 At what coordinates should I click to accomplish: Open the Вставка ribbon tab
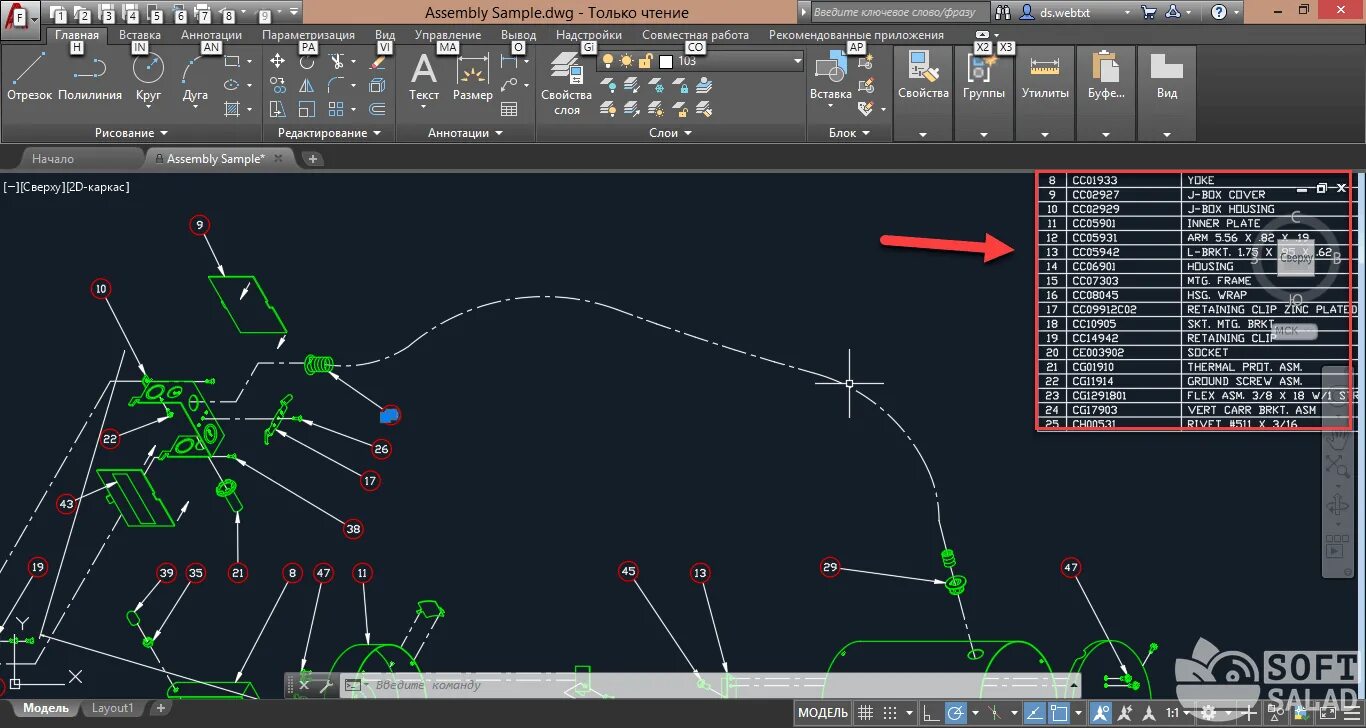point(140,35)
